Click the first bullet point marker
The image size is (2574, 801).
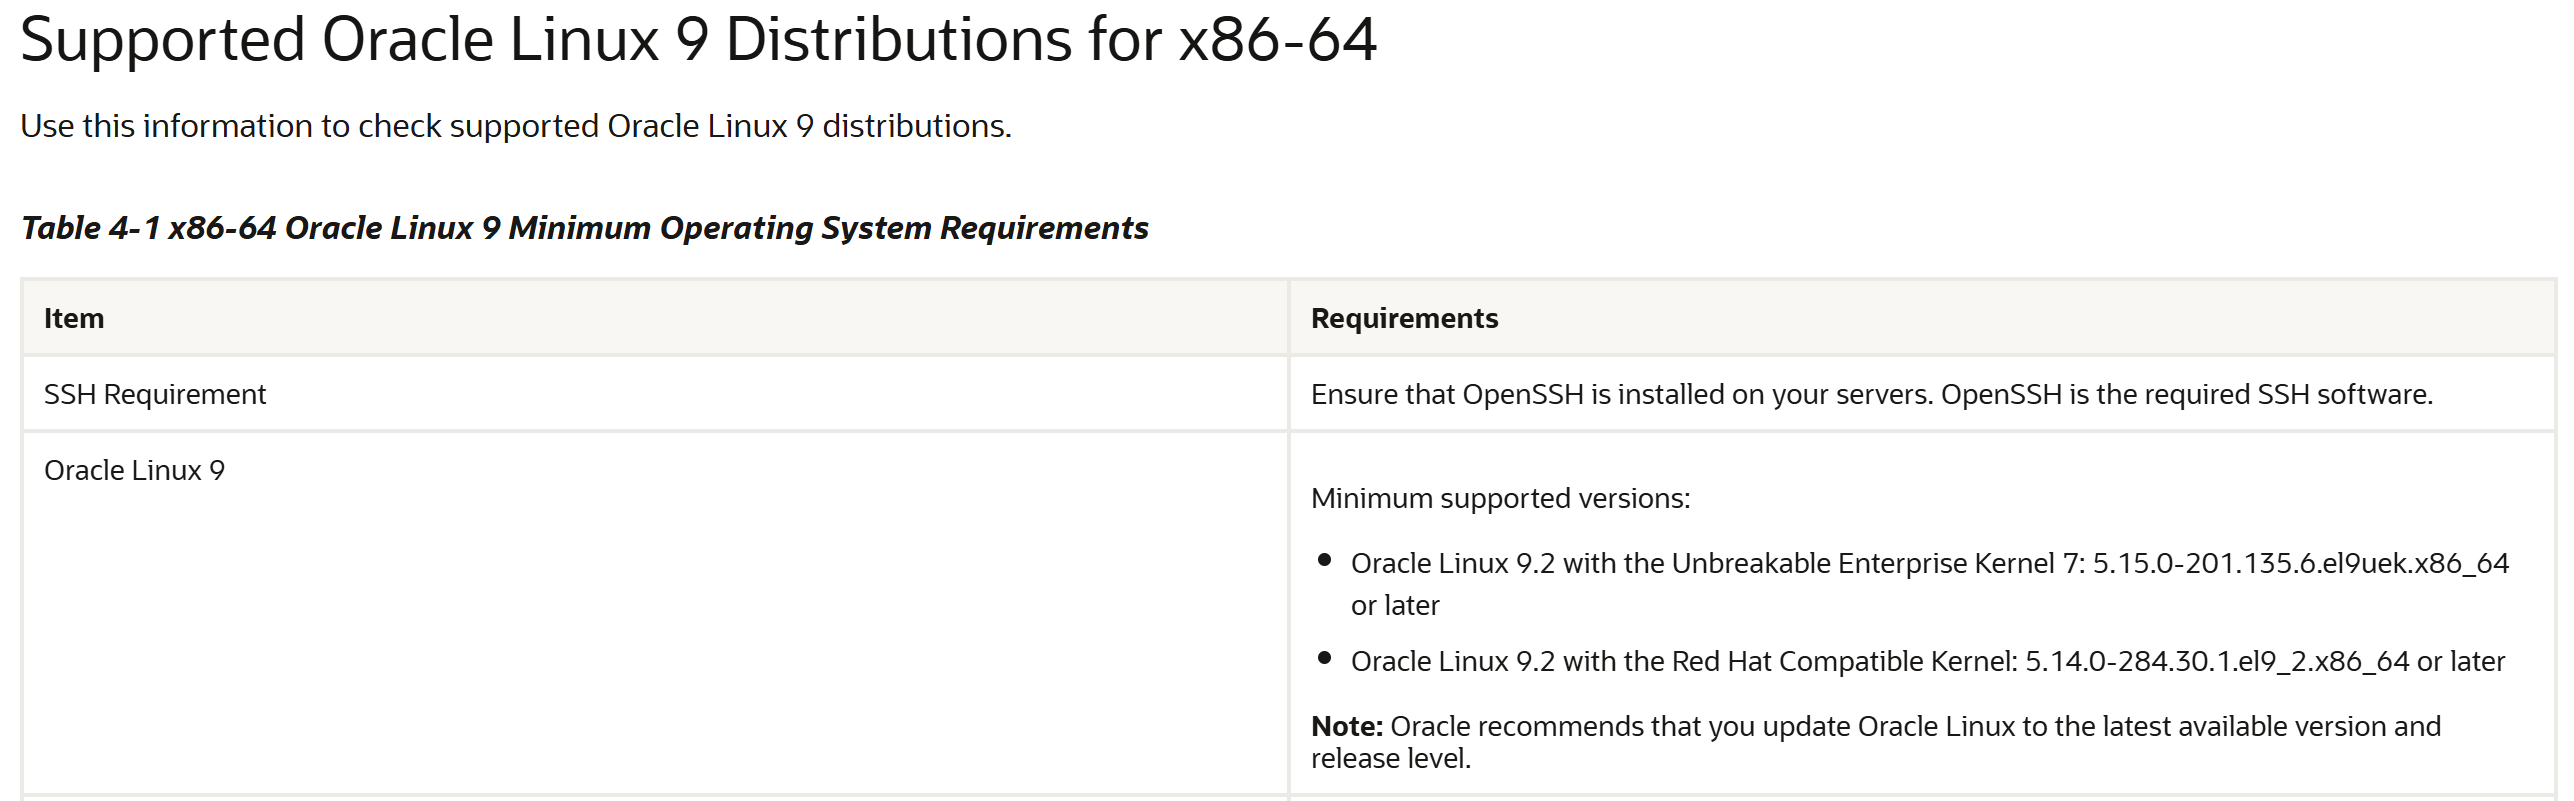tap(1325, 560)
